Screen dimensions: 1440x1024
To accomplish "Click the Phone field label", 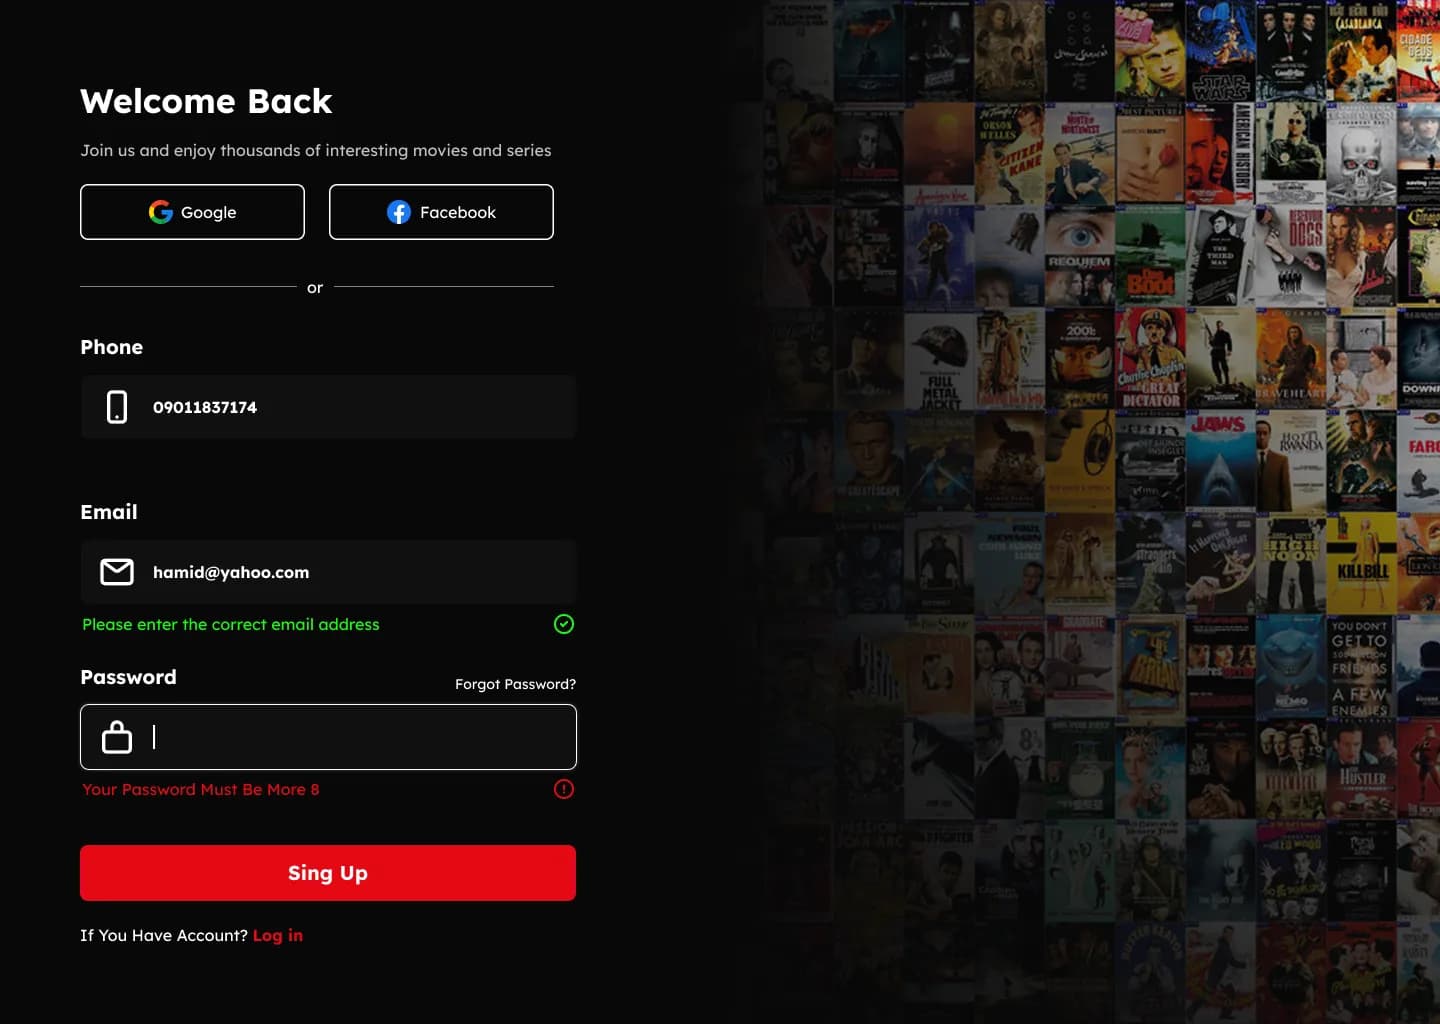I will pyautogui.click(x=112, y=347).
